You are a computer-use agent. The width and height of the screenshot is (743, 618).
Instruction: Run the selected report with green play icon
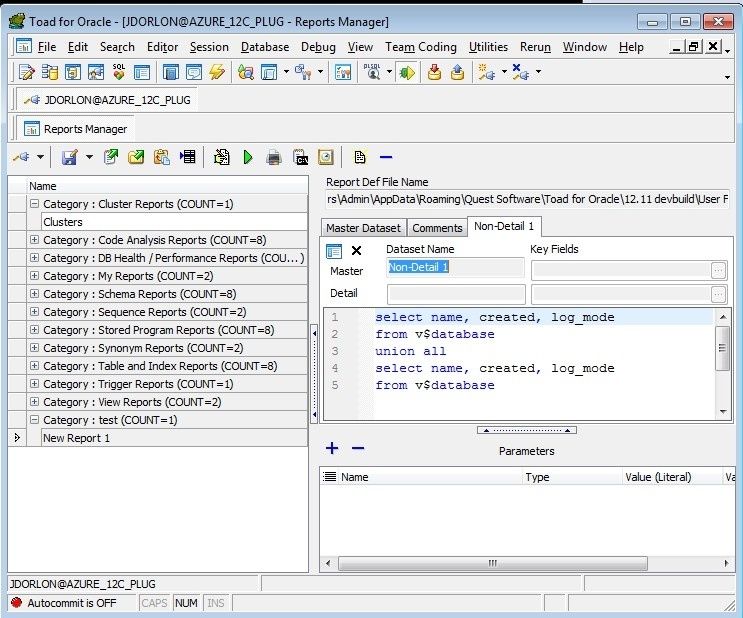point(248,157)
